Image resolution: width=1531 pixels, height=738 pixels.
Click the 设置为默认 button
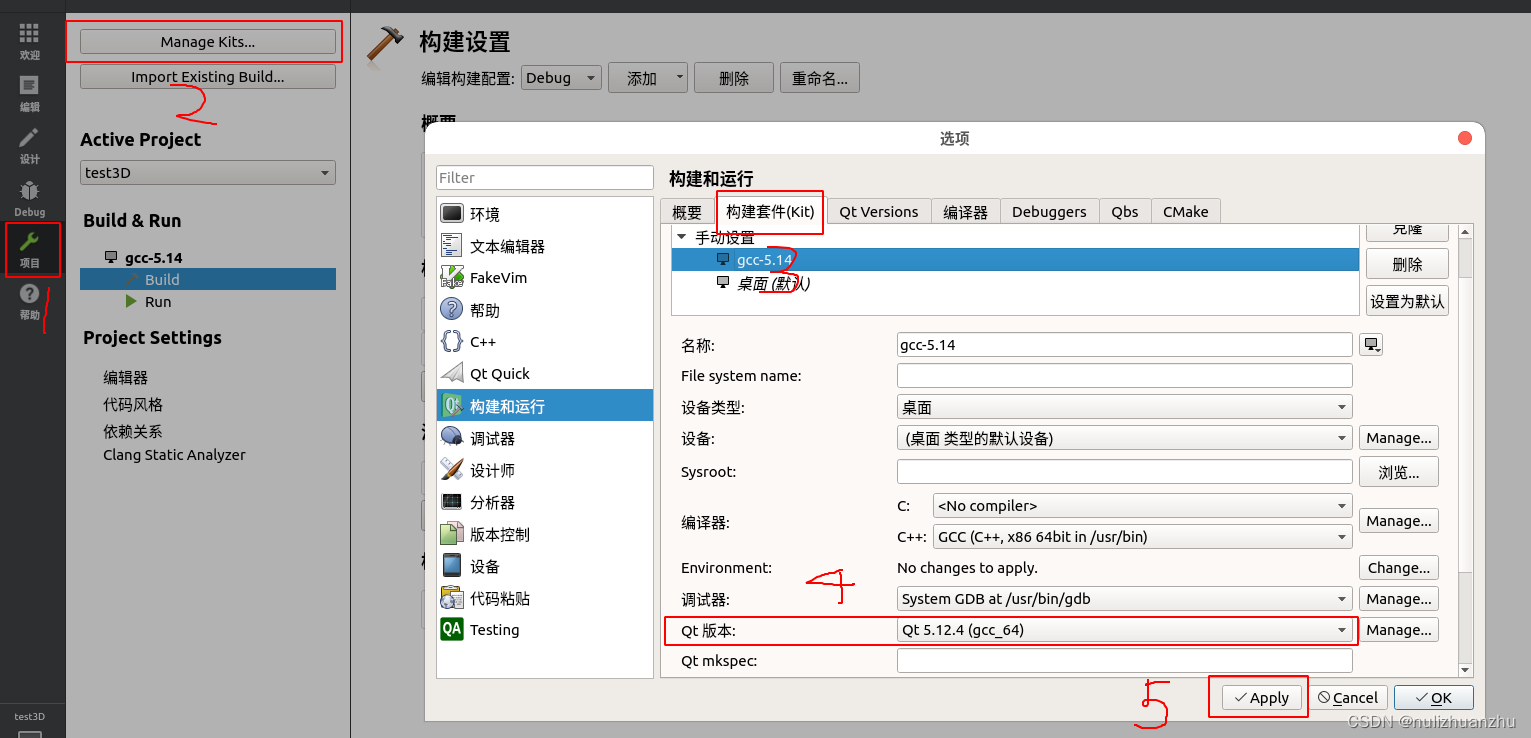[x=1406, y=300]
